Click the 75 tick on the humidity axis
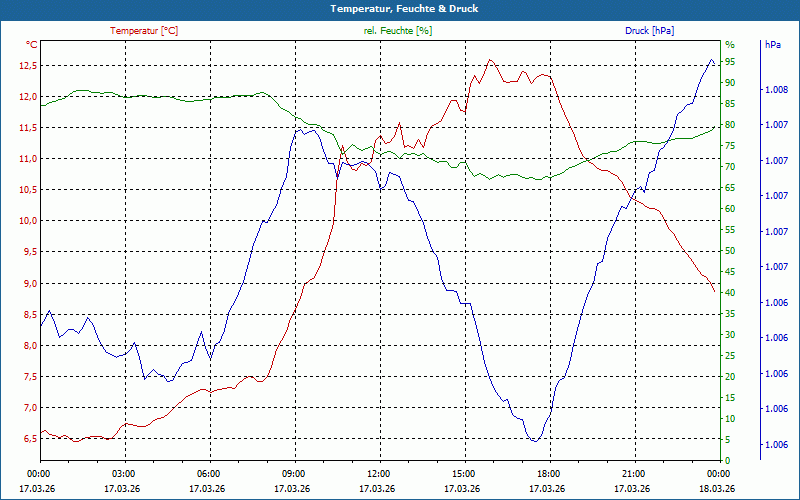This screenshot has width=800, height=500. coord(730,146)
